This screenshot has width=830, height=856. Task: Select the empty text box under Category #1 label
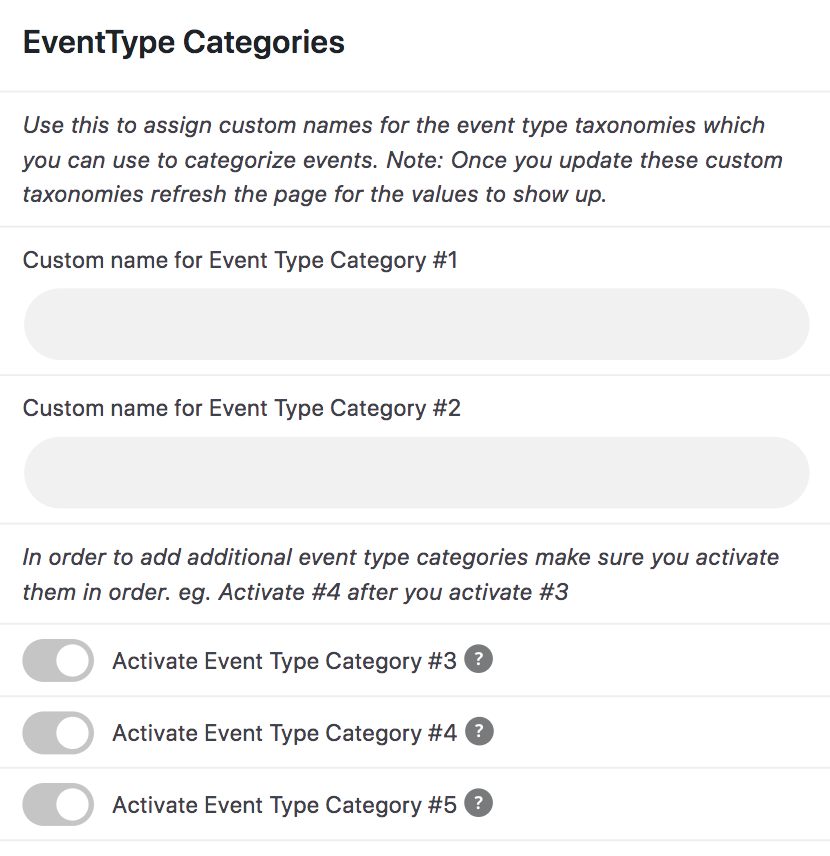[x=415, y=324]
